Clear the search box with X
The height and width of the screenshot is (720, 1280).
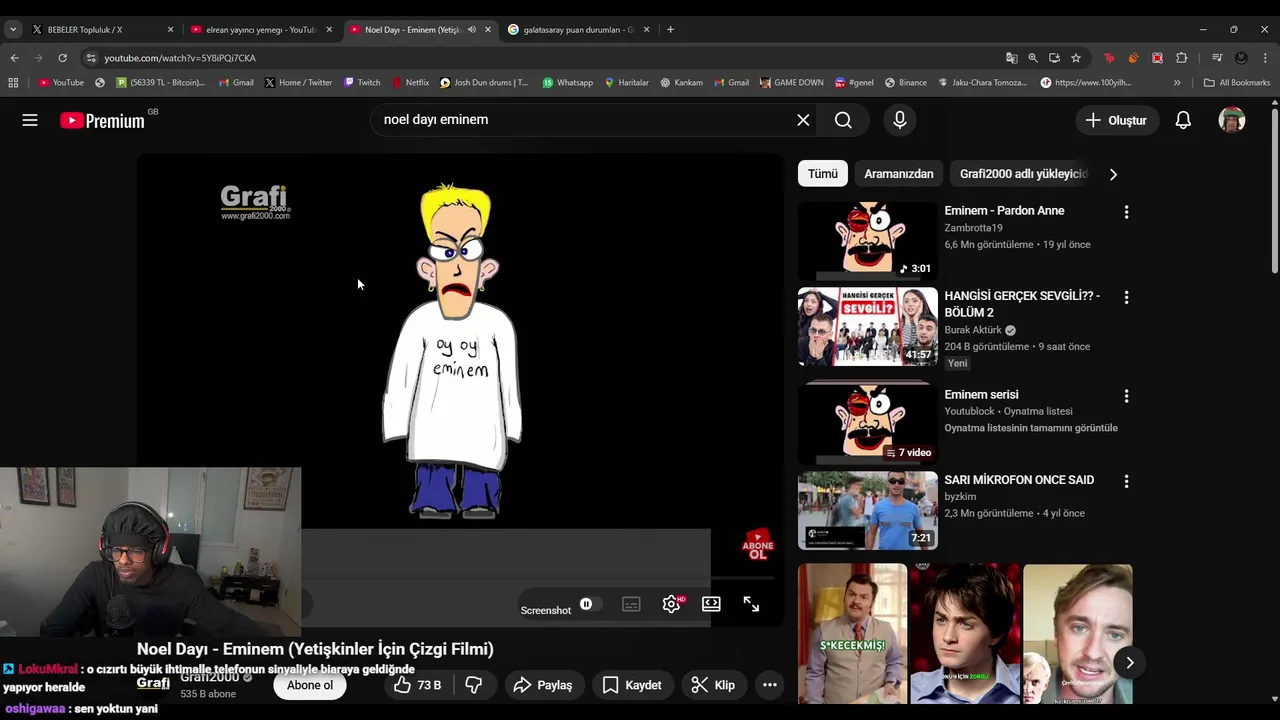coord(803,120)
